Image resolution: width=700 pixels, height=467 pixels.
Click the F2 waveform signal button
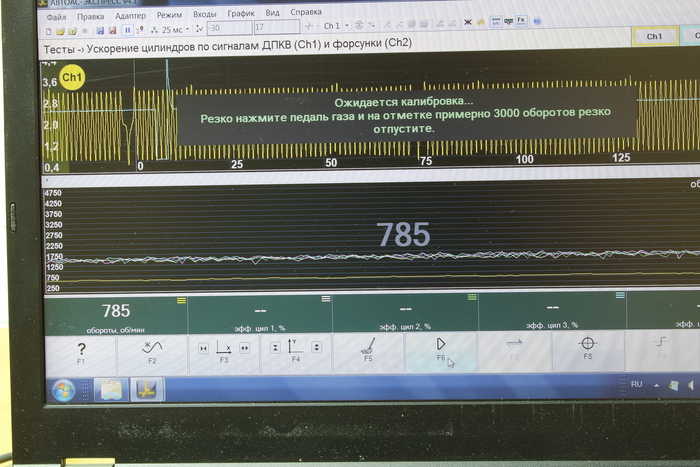pos(152,351)
